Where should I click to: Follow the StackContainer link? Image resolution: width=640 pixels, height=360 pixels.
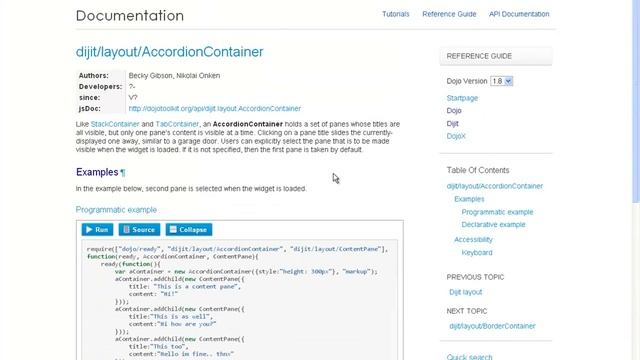[115, 124]
